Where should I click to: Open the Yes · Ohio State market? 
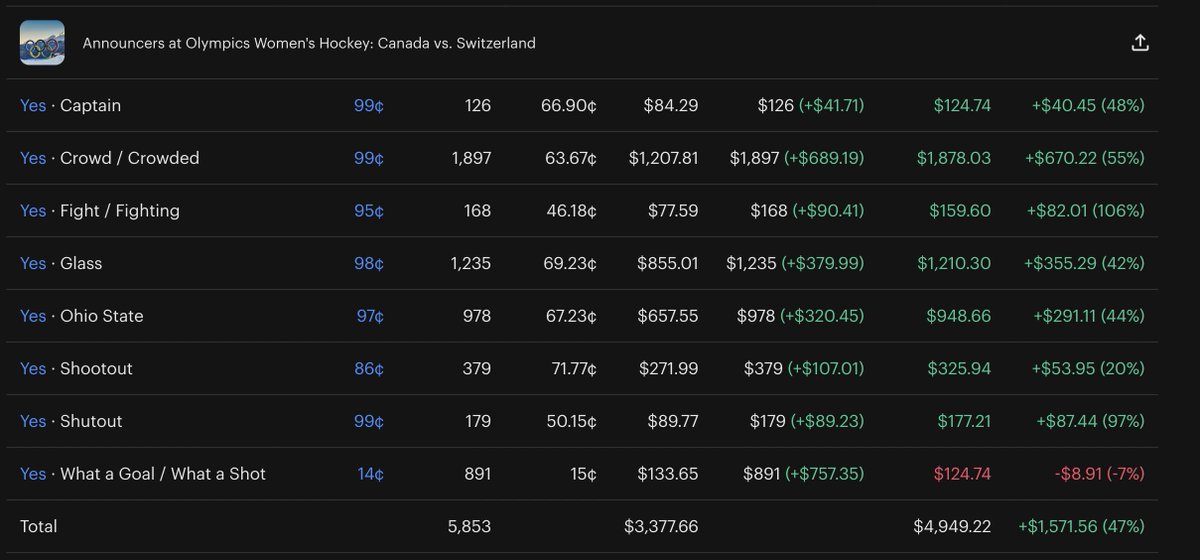[82, 316]
